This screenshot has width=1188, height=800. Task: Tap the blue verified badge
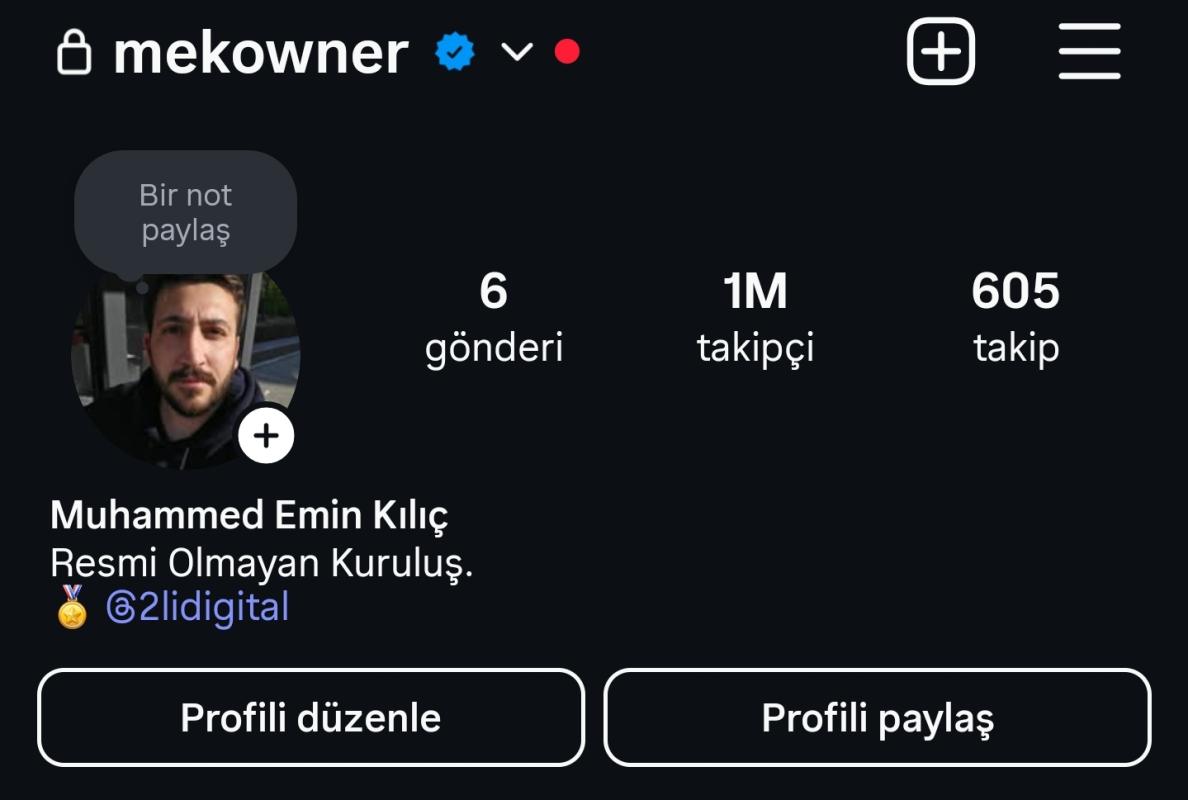pyautogui.click(x=455, y=52)
